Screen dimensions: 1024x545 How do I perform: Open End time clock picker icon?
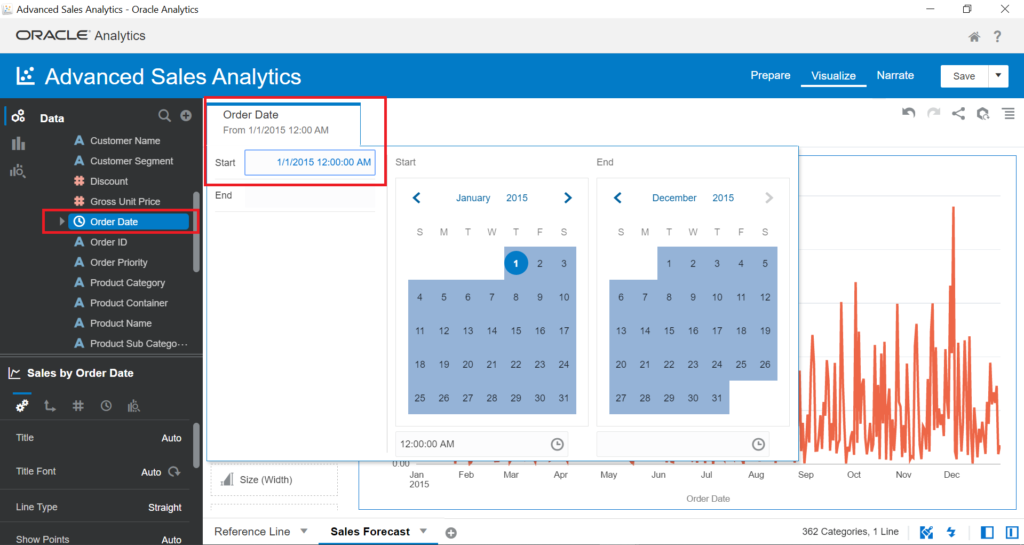point(758,444)
